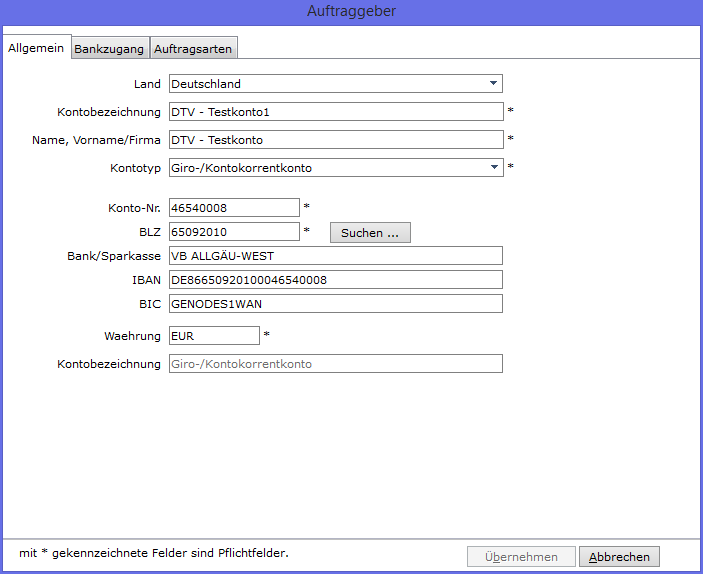The width and height of the screenshot is (703, 574).
Task: Focus the BLZ input field
Action: (x=234, y=232)
